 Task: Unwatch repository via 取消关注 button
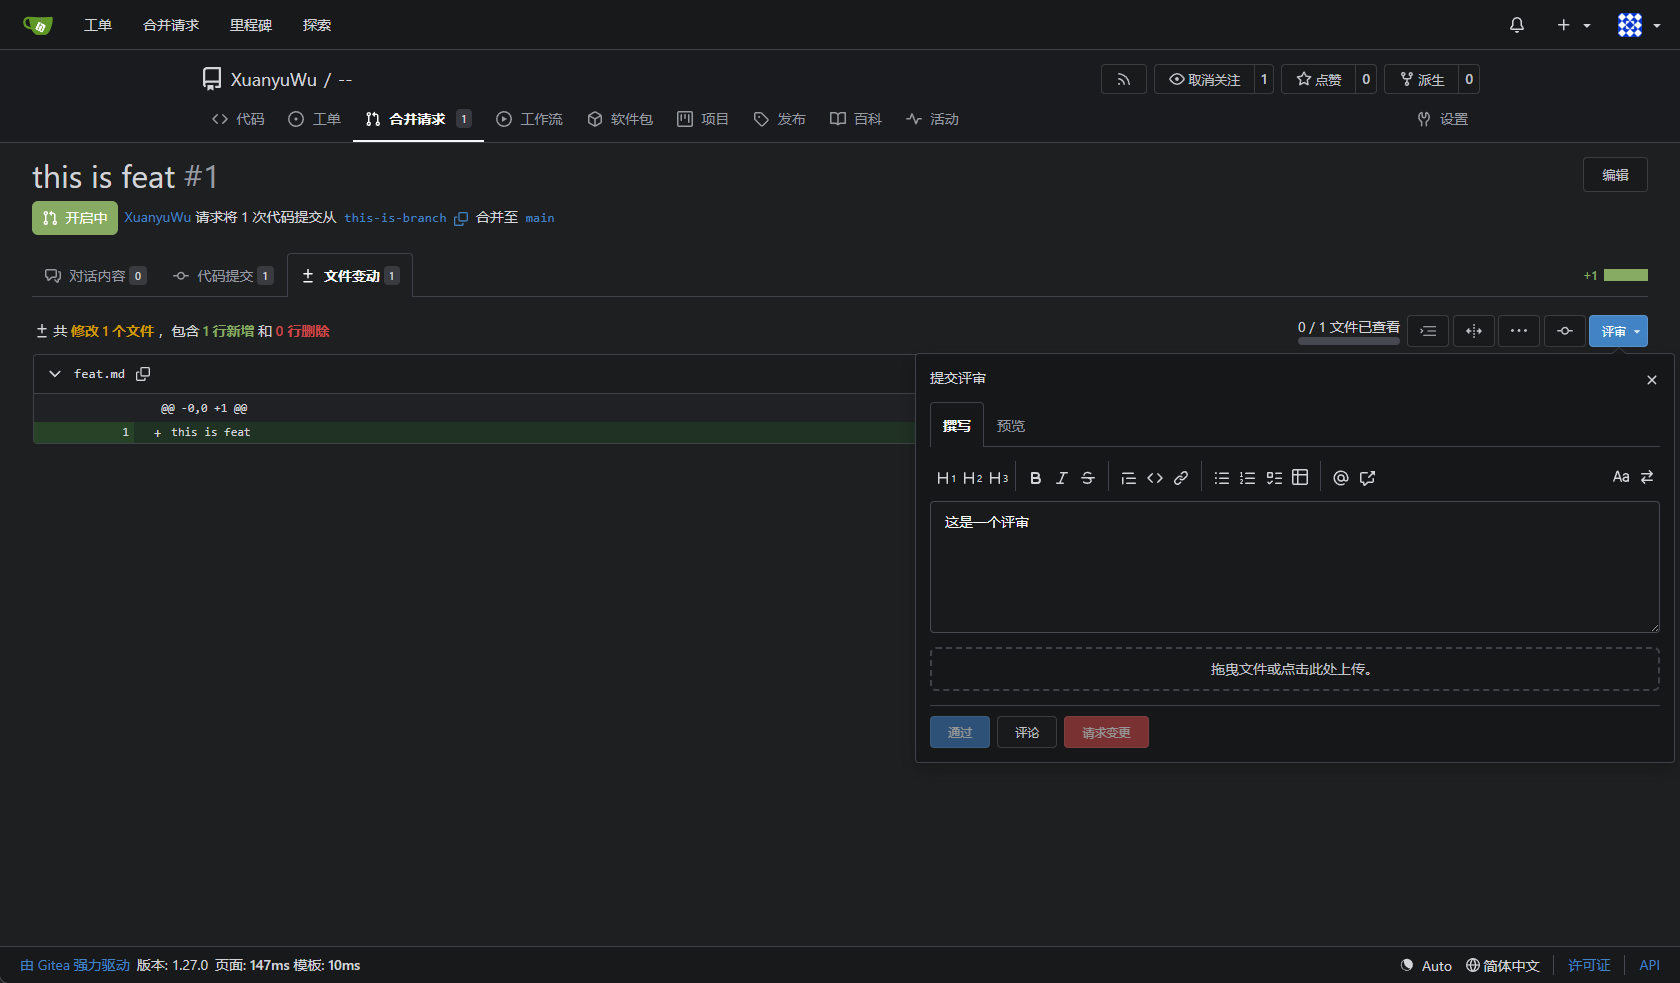click(1204, 79)
